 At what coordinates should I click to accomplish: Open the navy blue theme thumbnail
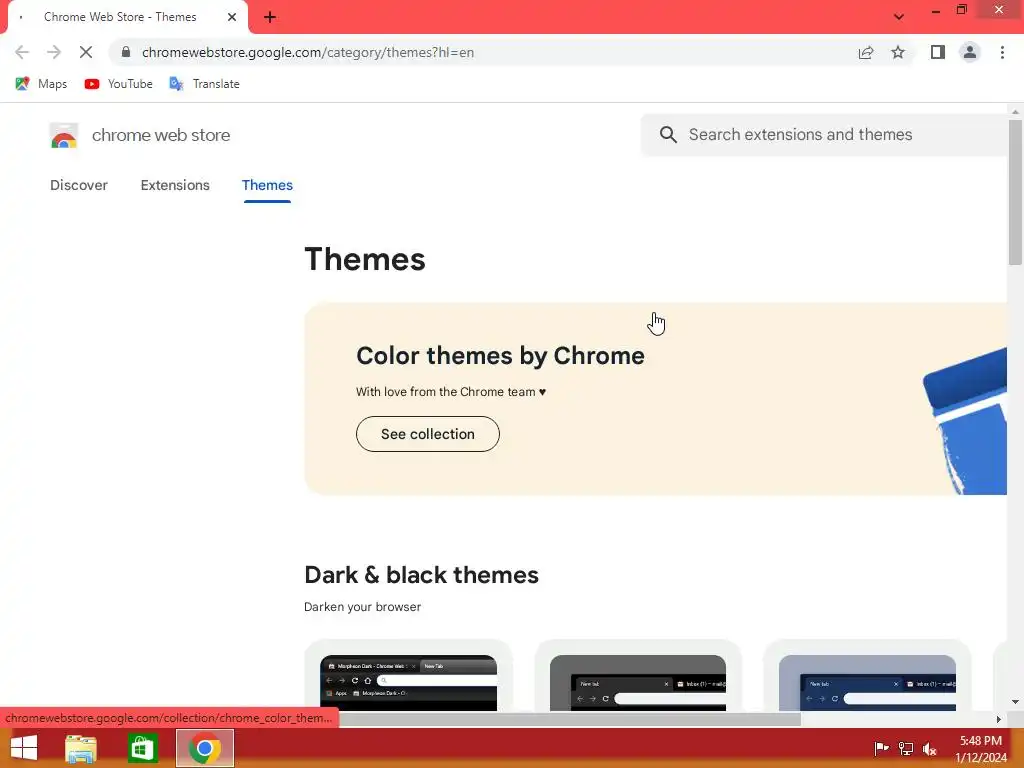coord(867,682)
